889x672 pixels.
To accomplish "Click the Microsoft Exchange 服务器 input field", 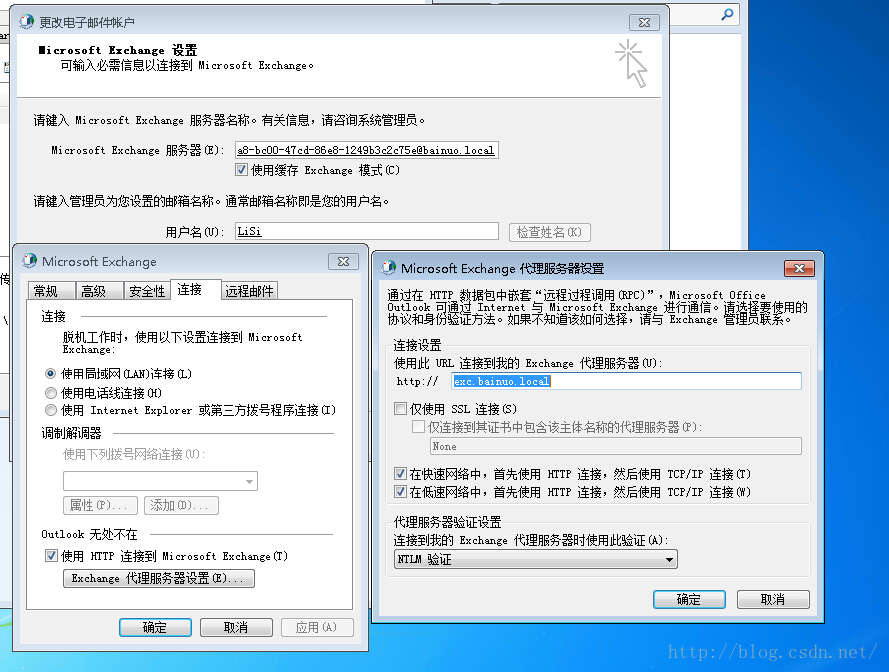I will pos(367,150).
